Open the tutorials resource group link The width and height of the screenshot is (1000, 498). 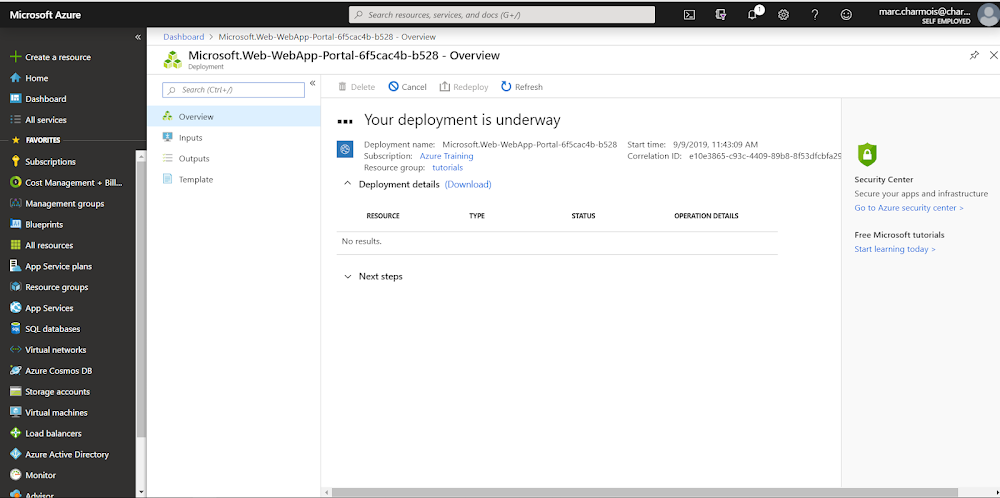click(x=448, y=168)
